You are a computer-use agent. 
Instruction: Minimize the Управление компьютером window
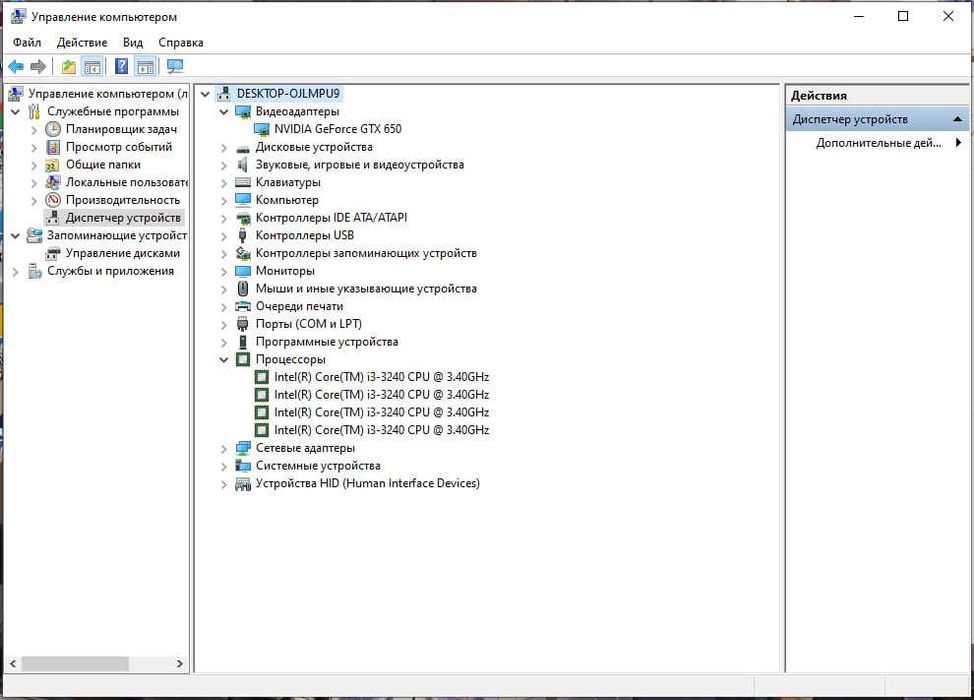pos(859,17)
